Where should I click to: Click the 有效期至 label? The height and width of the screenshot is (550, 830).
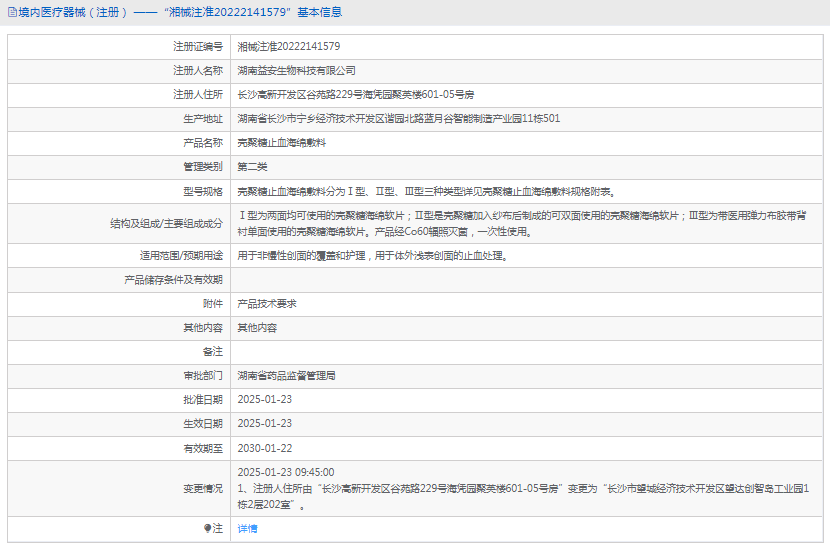coord(203,448)
